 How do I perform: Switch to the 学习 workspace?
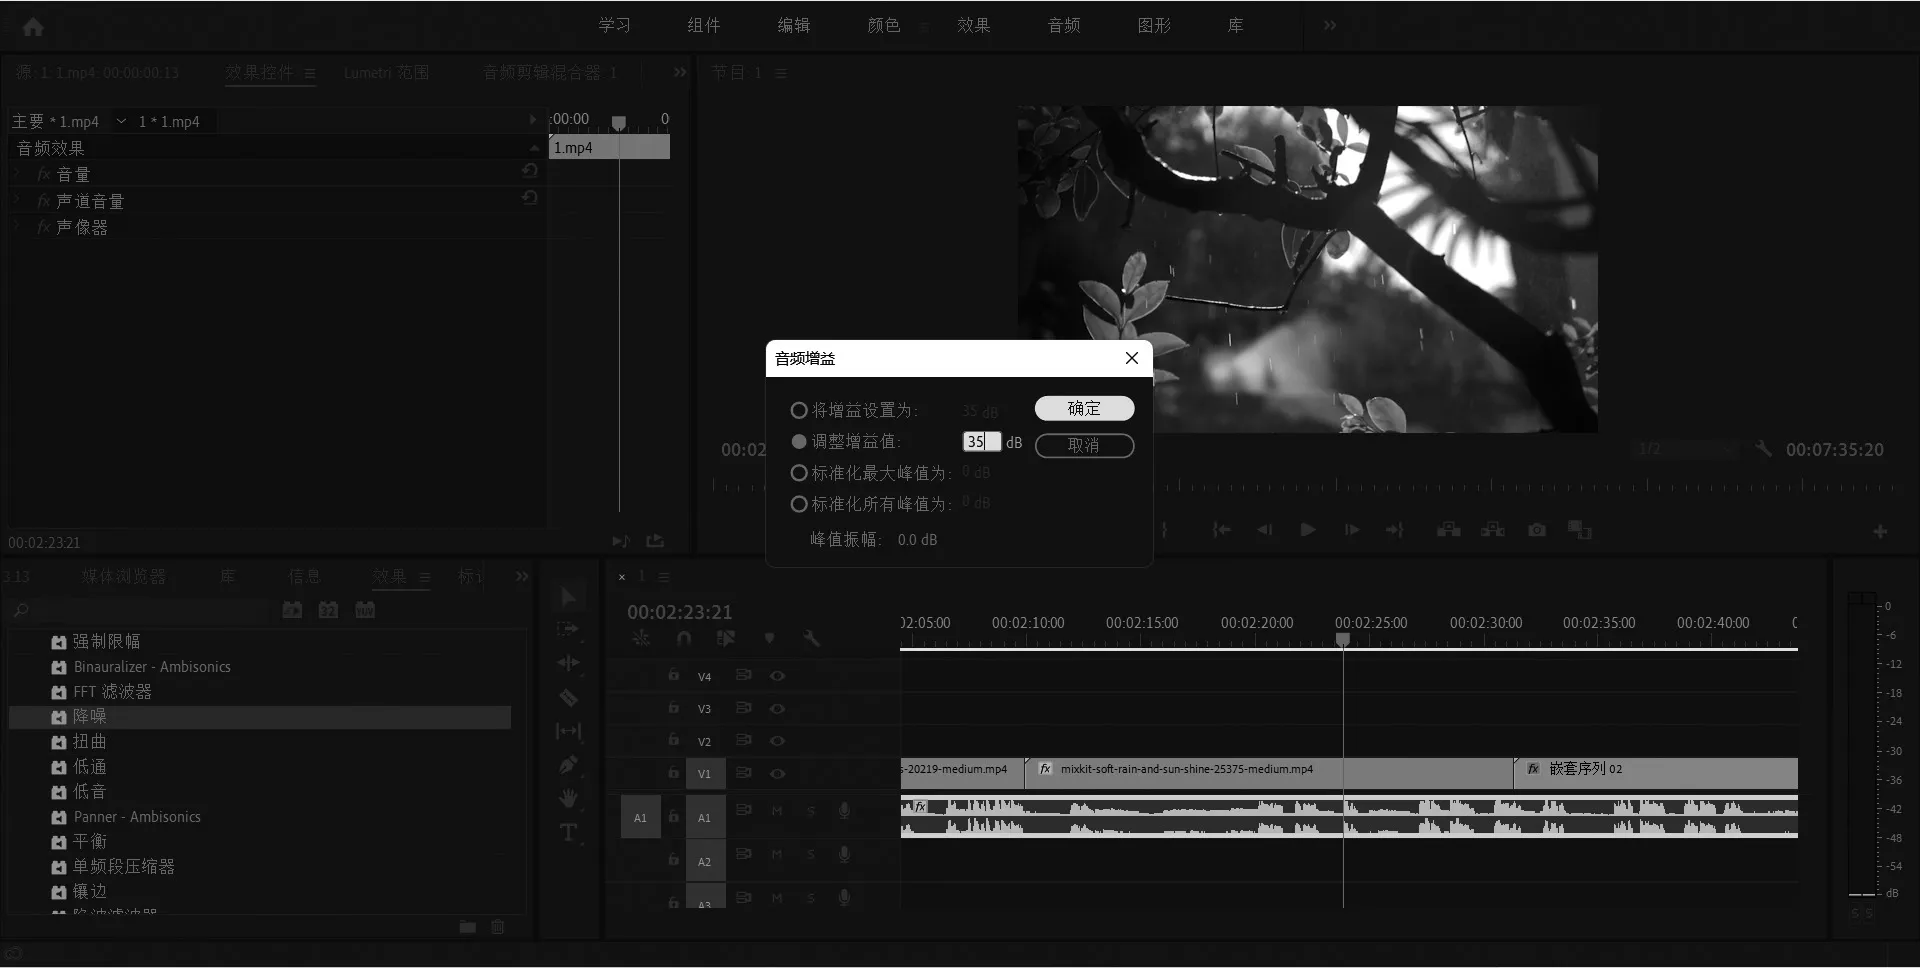tap(614, 25)
